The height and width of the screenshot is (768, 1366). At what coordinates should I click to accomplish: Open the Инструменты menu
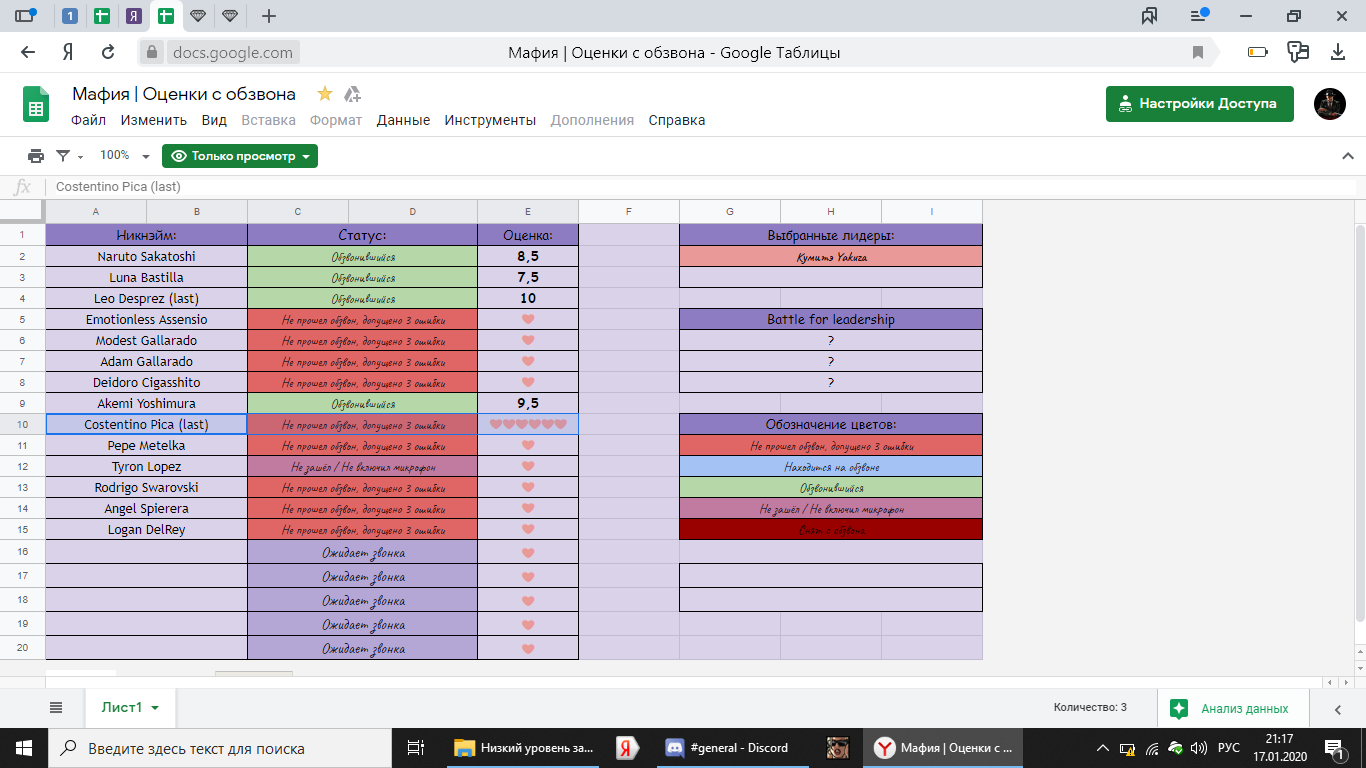point(490,120)
